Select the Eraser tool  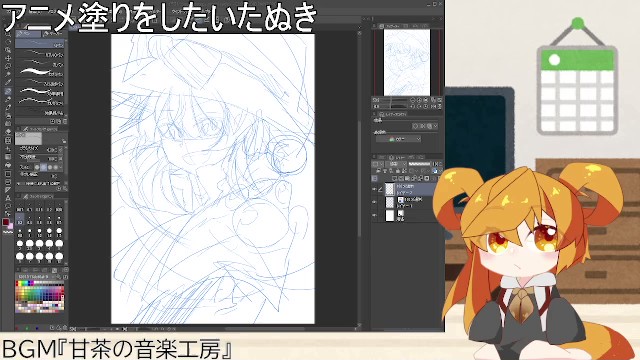pyautogui.click(x=8, y=132)
